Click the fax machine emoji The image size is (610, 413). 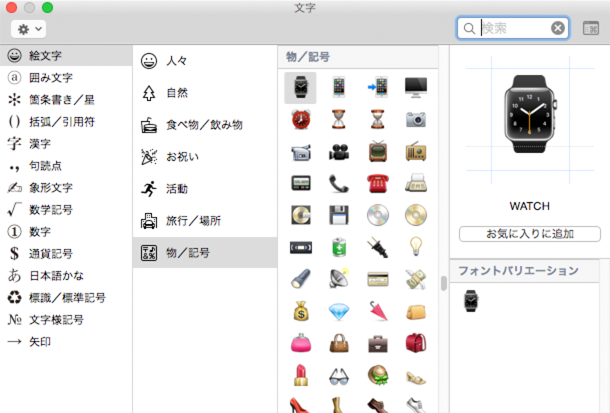pos(415,183)
